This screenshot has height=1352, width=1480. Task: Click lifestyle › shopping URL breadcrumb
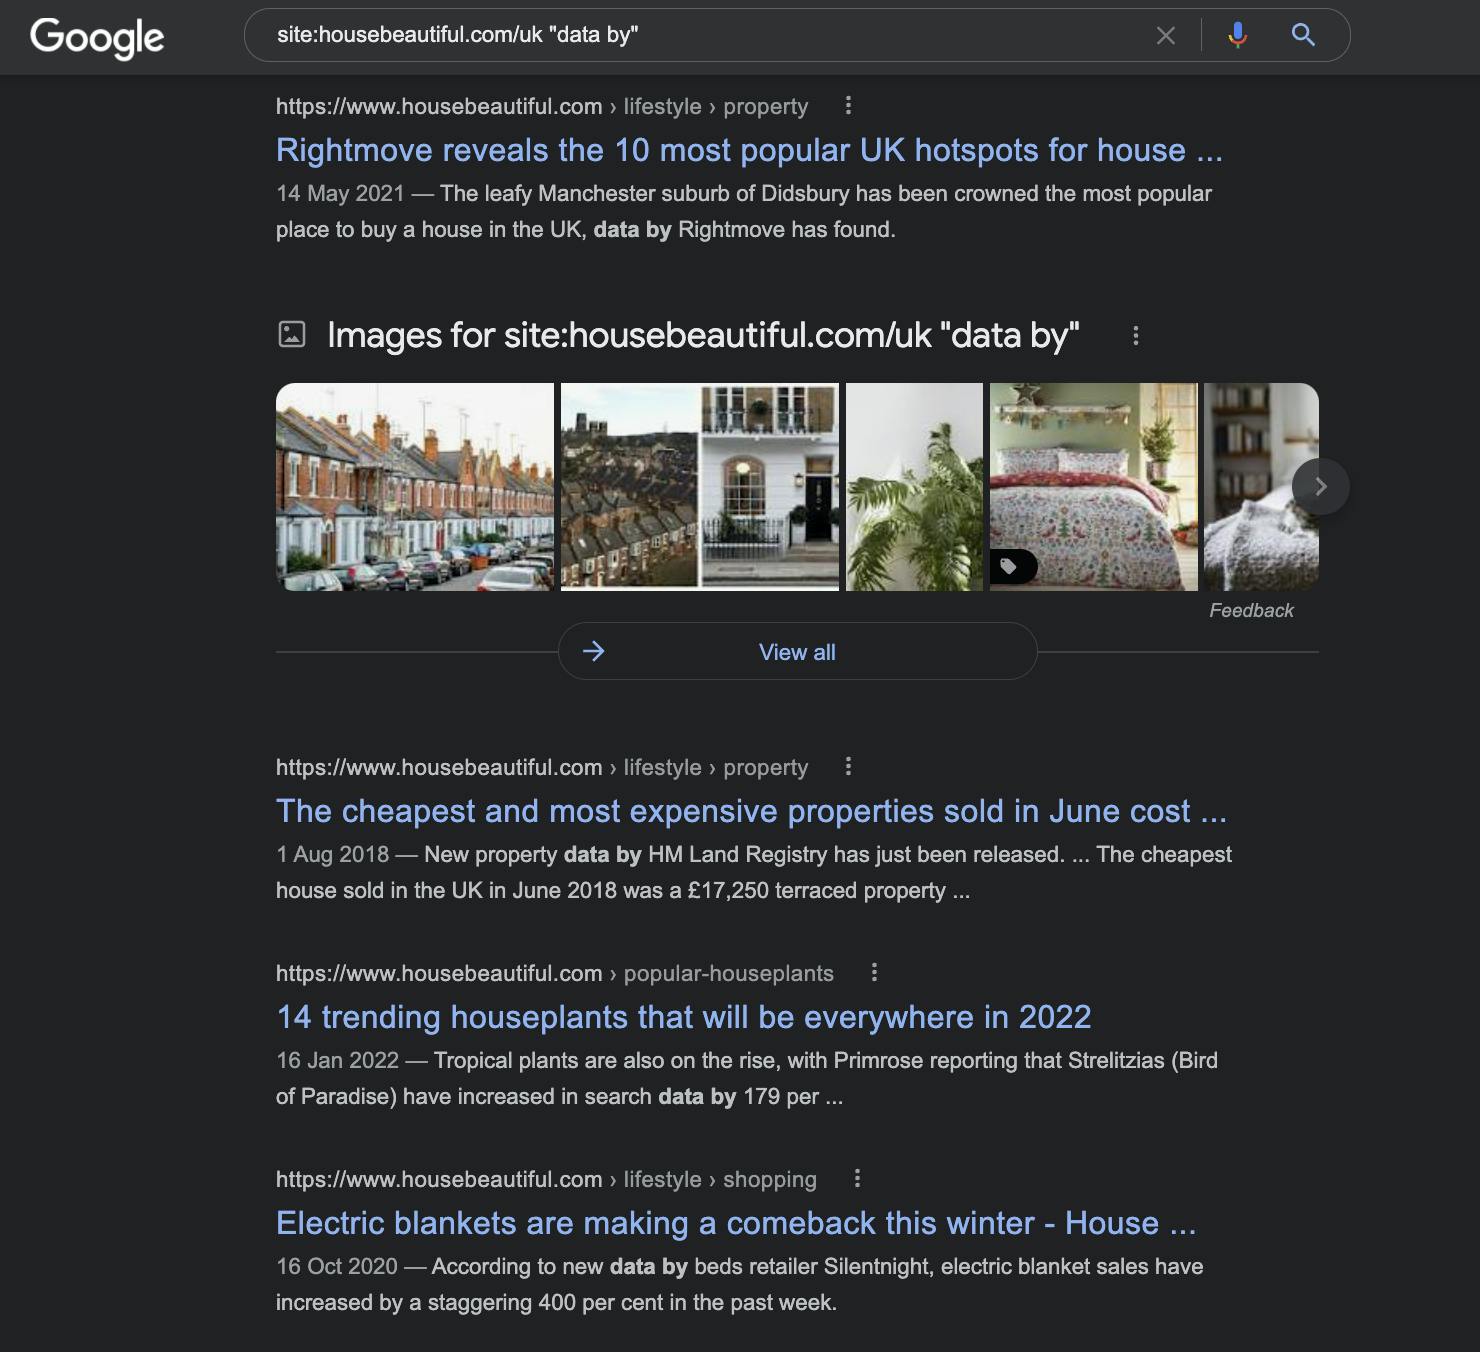(546, 1179)
